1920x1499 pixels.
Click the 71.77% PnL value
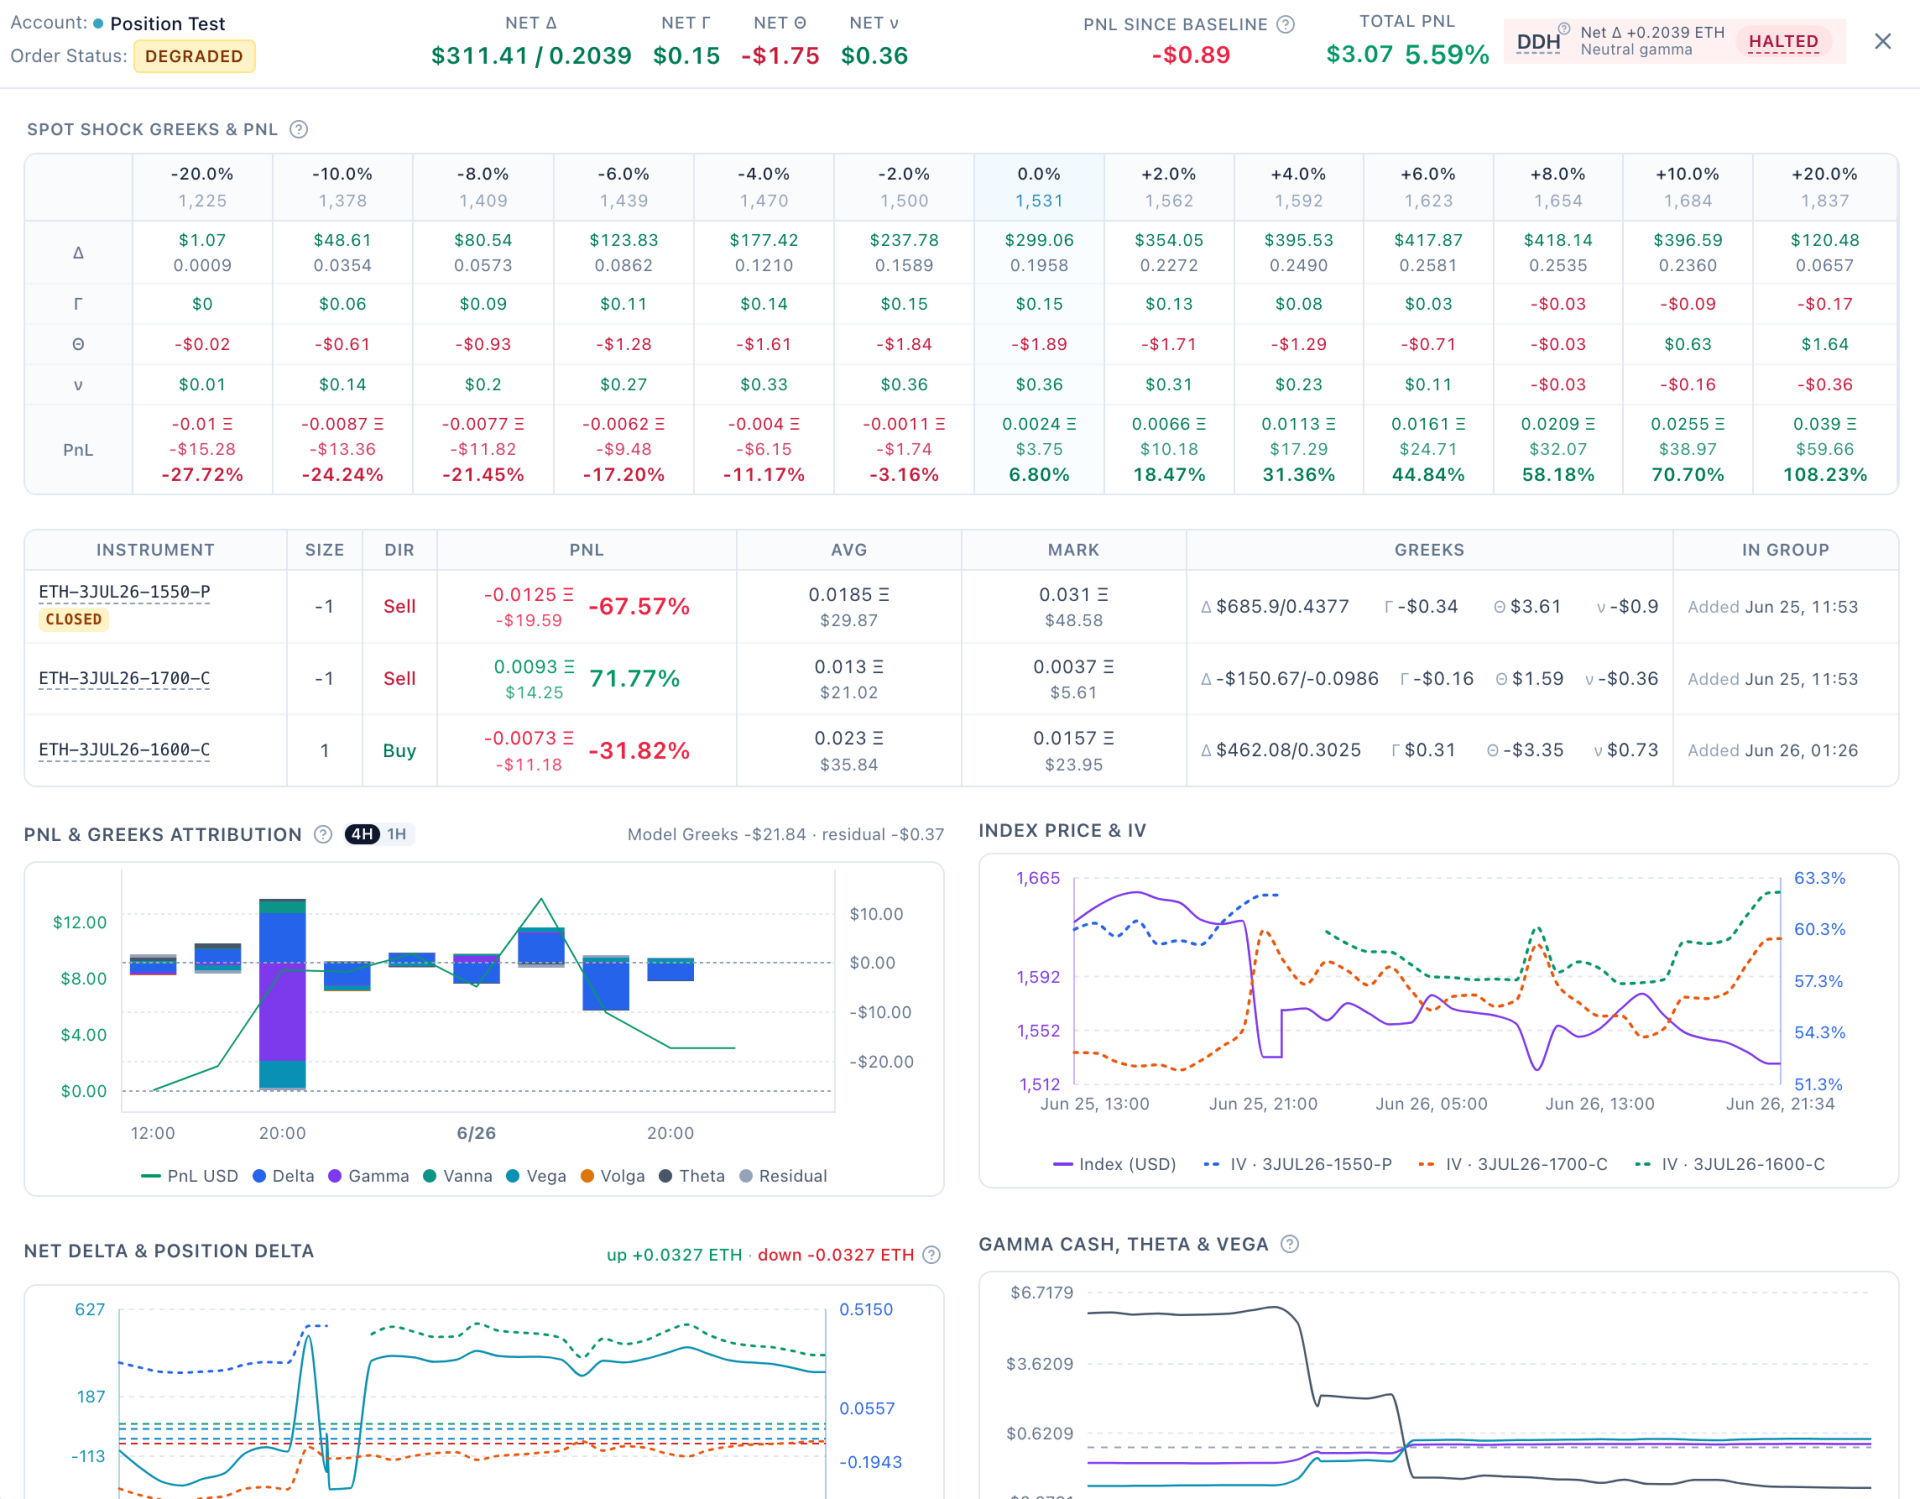634,679
